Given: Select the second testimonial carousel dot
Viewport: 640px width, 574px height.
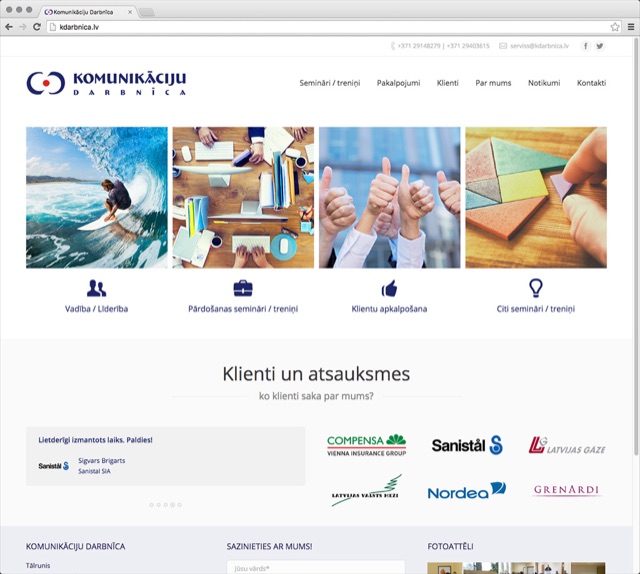Looking at the screenshot, I should [158, 505].
